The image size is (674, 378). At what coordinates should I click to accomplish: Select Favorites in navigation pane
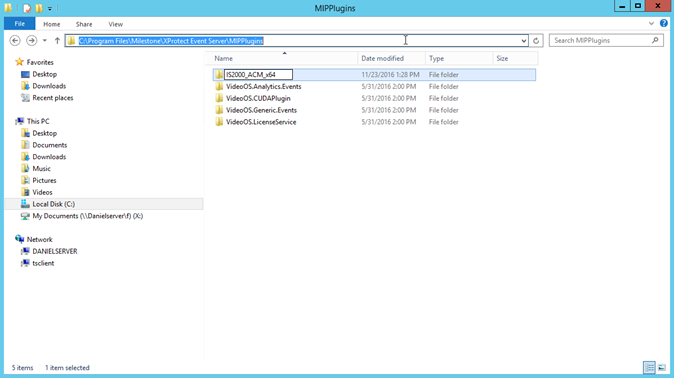click(40, 62)
